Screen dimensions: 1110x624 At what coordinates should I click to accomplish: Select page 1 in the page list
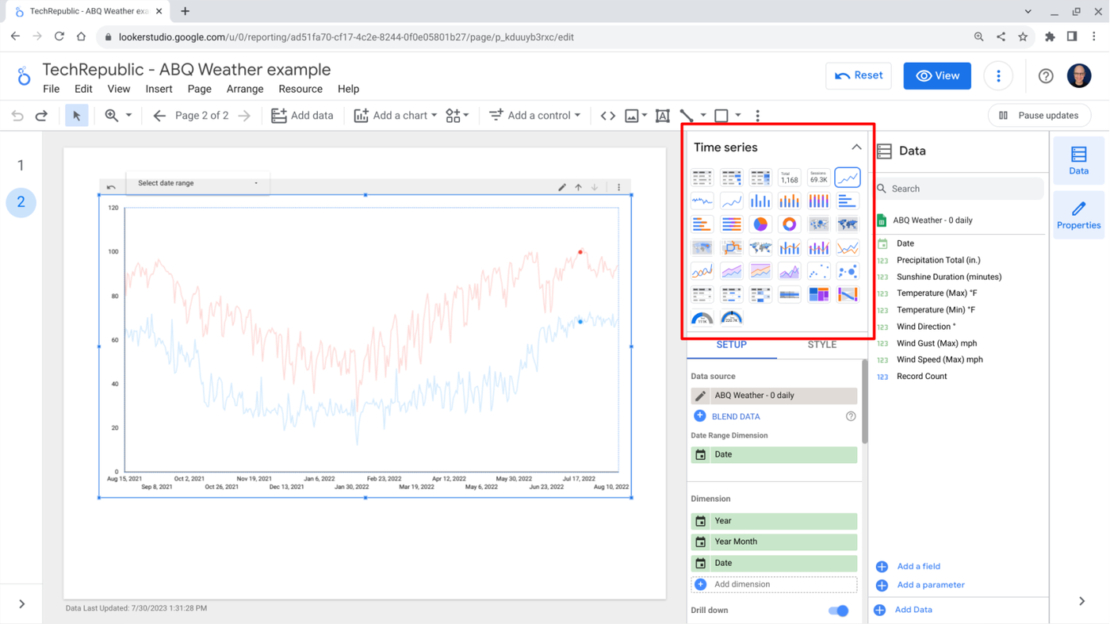[x=21, y=165]
